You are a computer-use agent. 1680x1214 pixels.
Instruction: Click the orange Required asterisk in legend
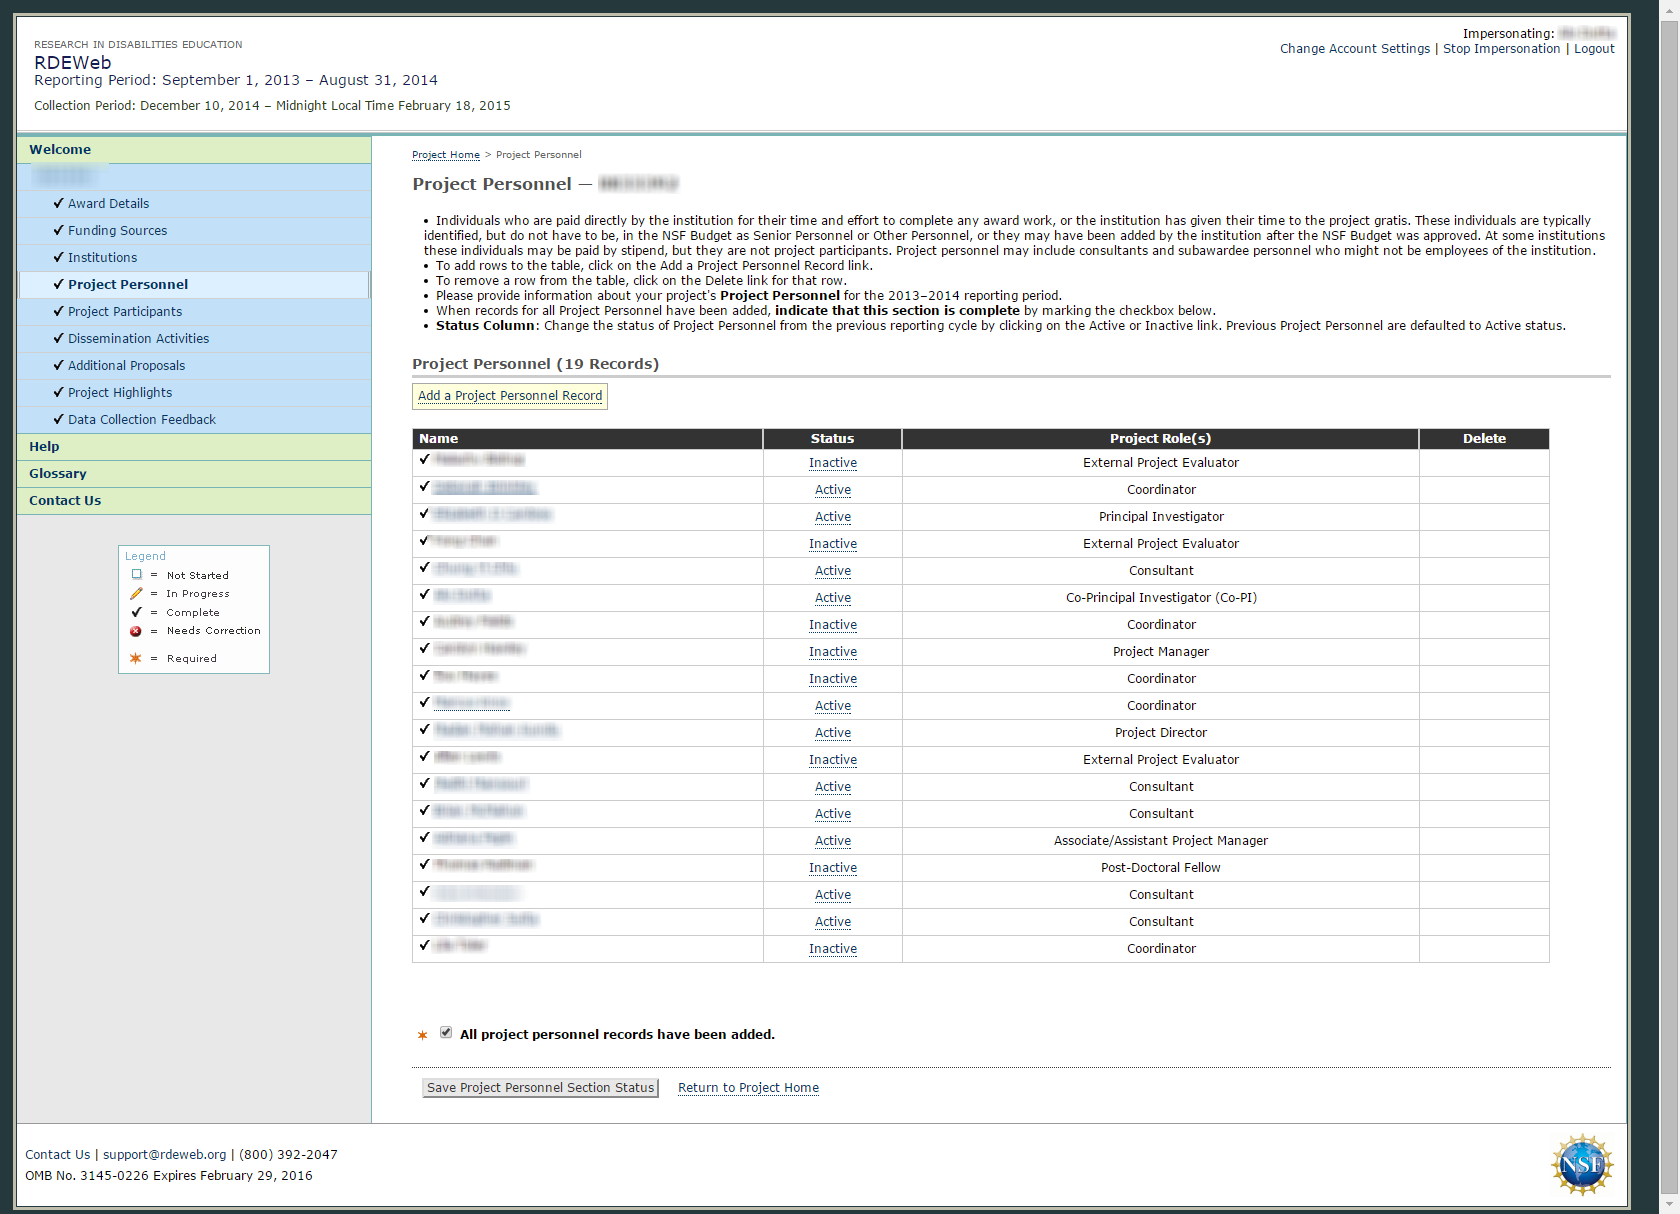point(136,659)
